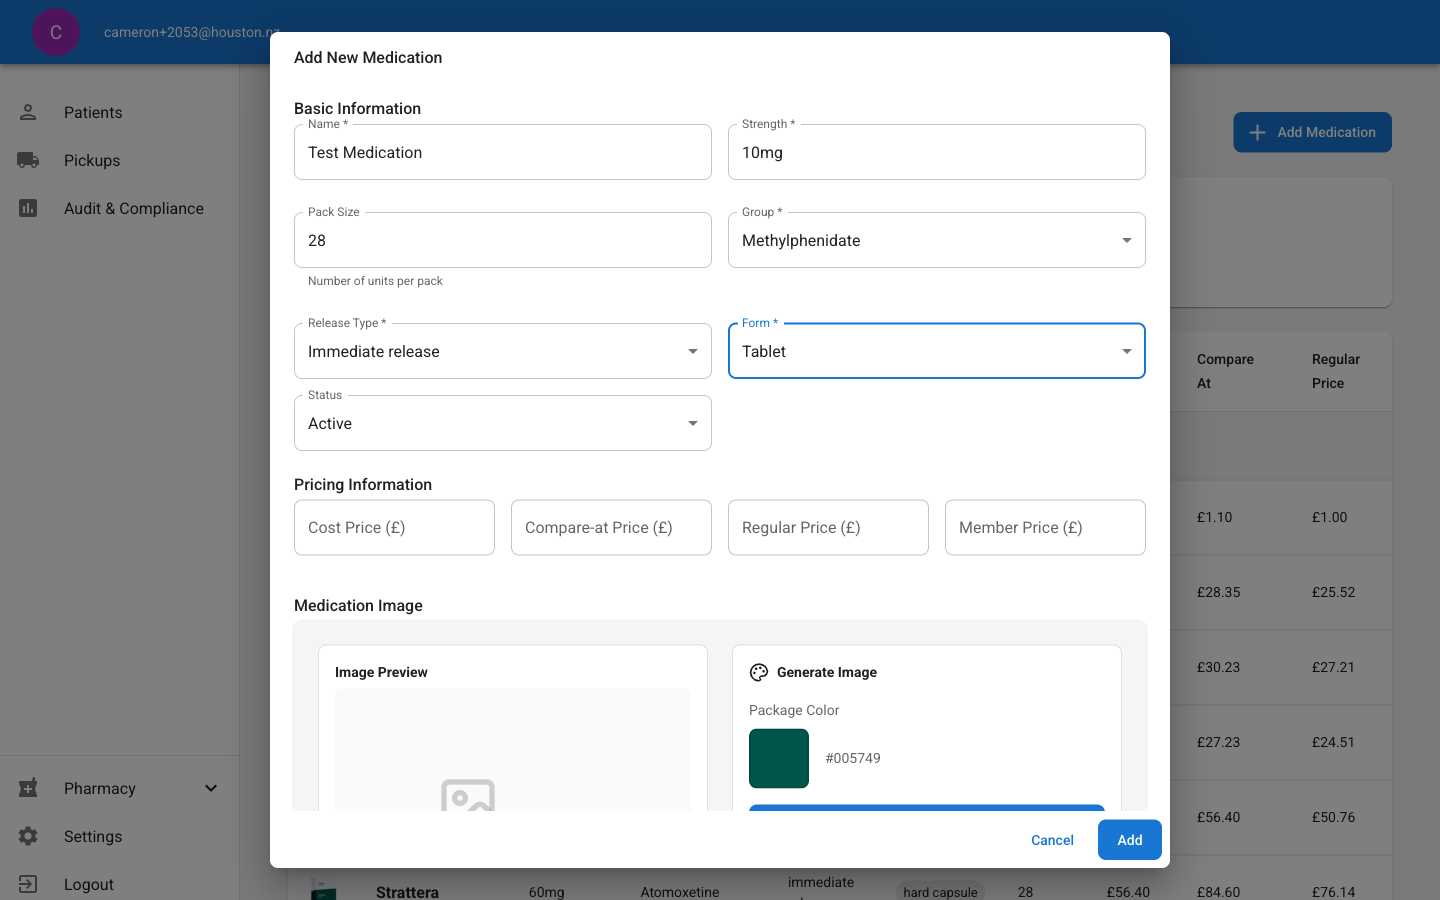Click the £27.23 compare price cell
The height and width of the screenshot is (900, 1440).
[1218, 742]
